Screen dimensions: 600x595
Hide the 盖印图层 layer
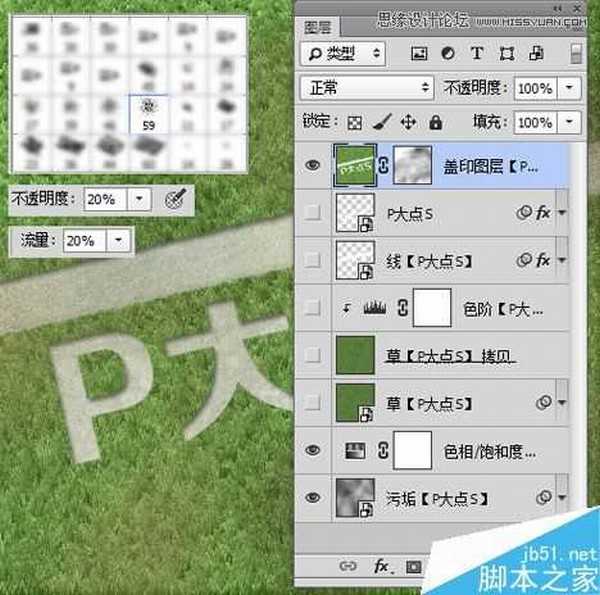click(313, 166)
